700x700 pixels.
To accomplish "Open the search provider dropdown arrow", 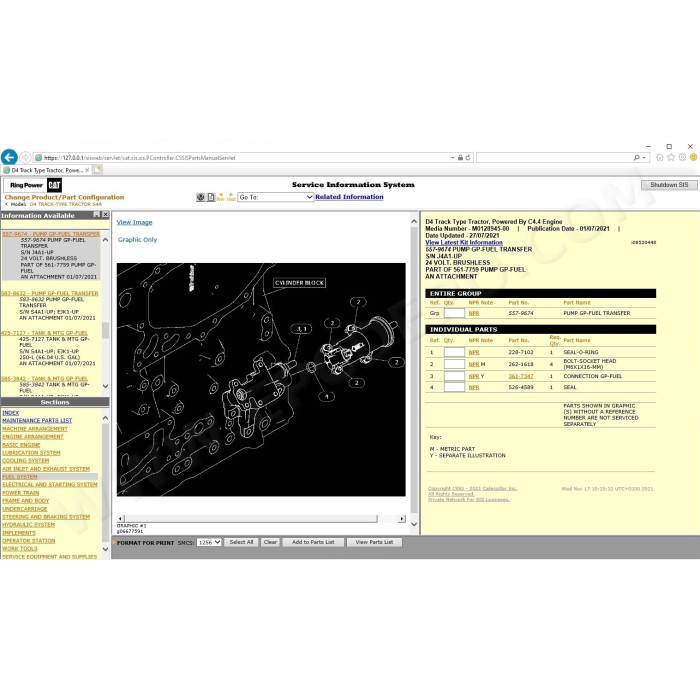I will (x=644, y=158).
